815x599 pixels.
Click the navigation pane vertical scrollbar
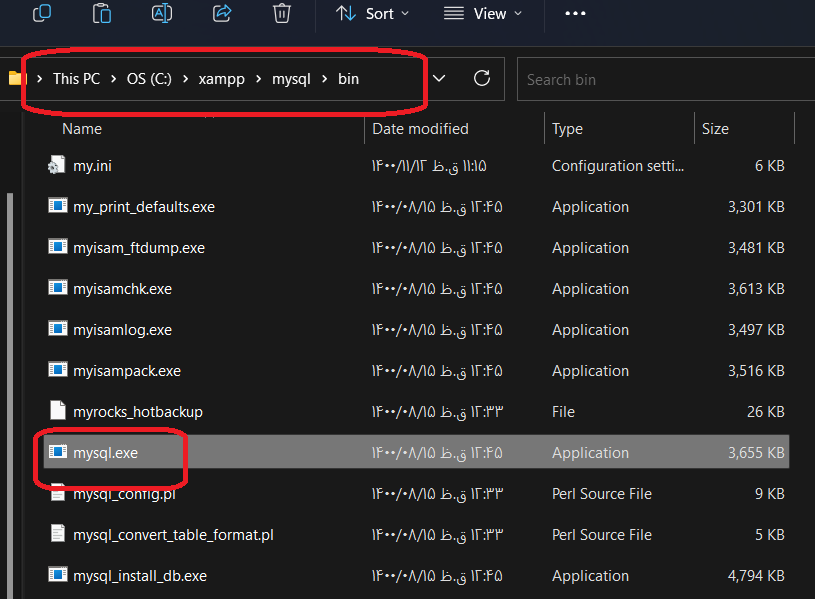click(x=10, y=395)
